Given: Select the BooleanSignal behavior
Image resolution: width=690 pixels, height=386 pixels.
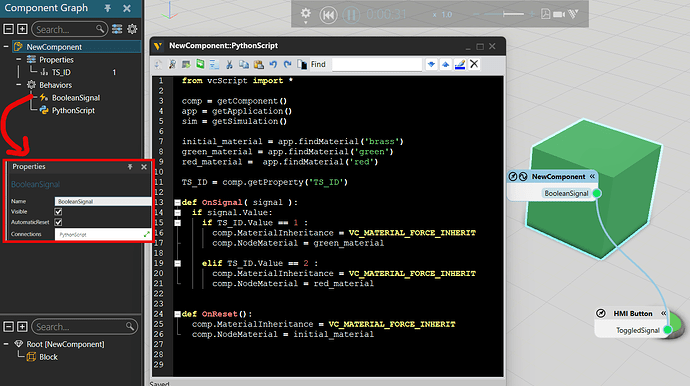Looking at the screenshot, I should click(76, 98).
